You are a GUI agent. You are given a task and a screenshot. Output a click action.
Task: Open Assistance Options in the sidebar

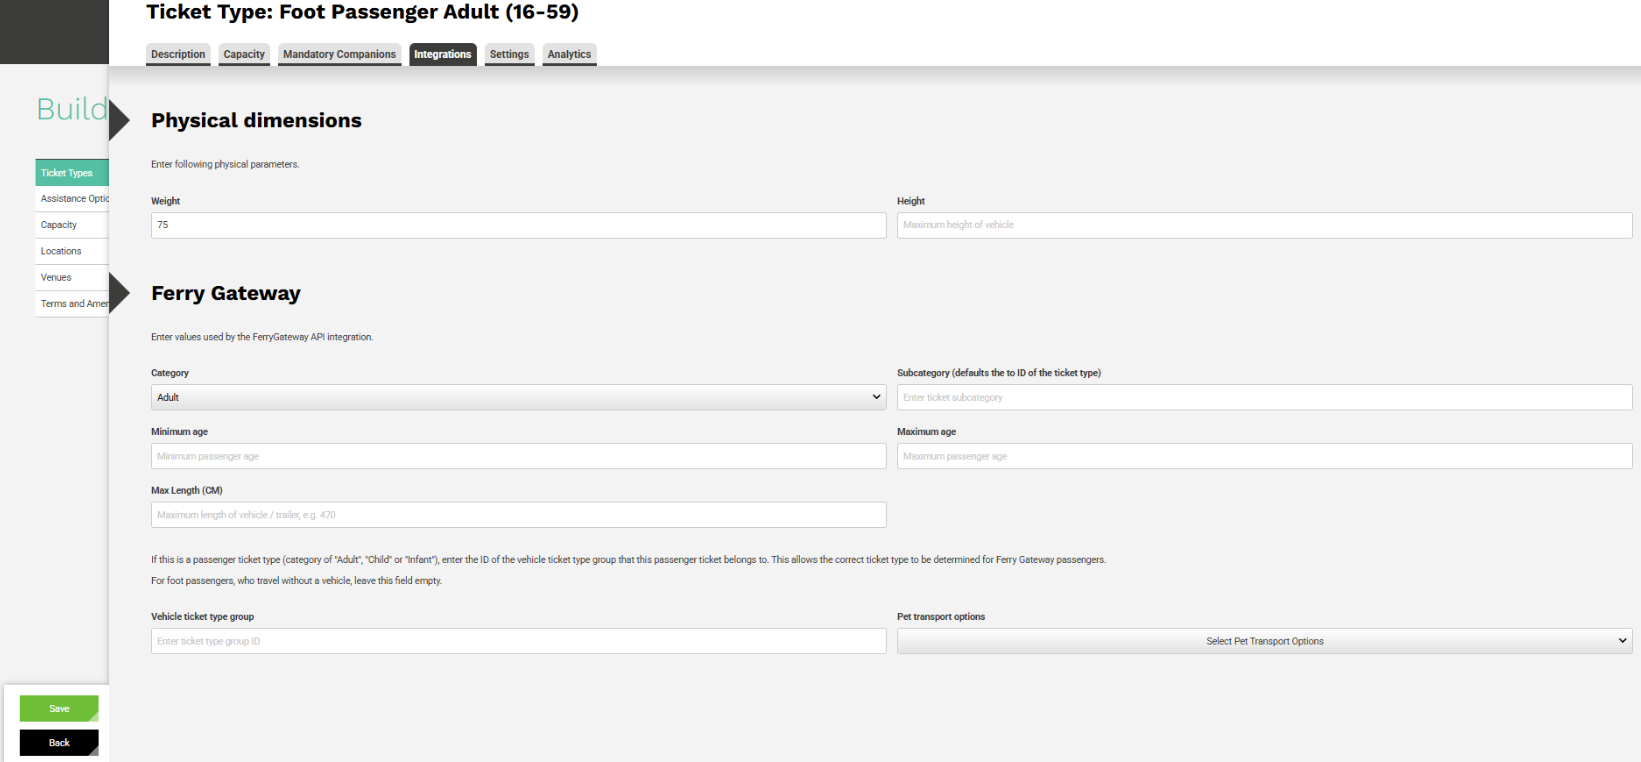pos(72,199)
